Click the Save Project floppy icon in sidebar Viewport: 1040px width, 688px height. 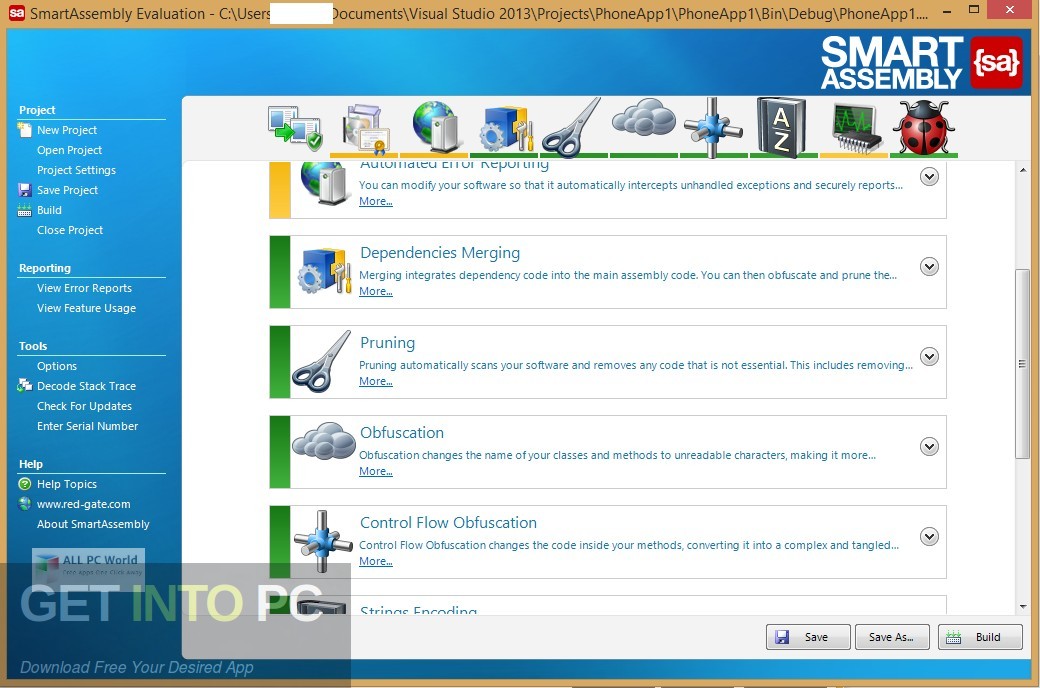(25, 190)
